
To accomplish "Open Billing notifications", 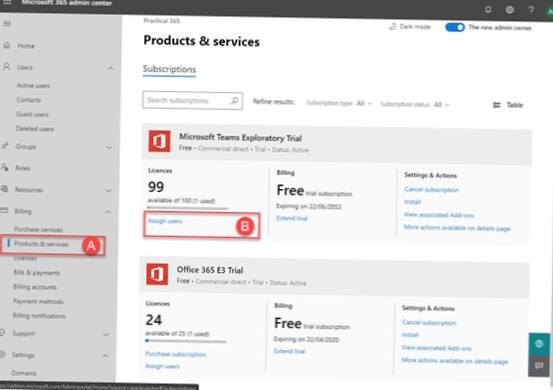I will click(x=39, y=316).
